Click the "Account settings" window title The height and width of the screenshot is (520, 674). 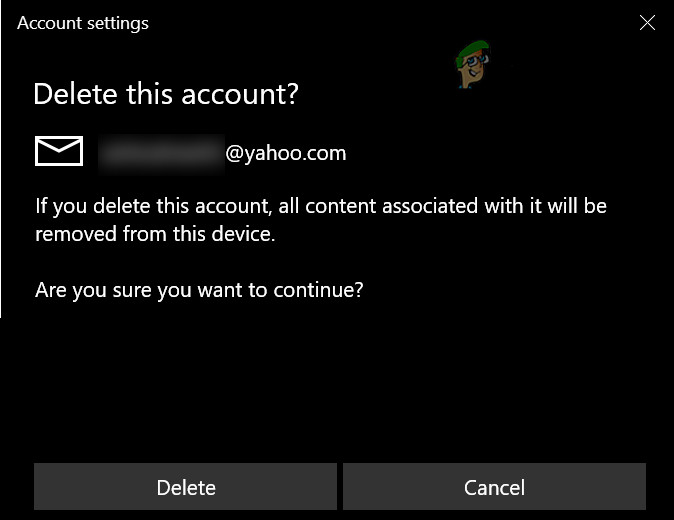pos(83,23)
